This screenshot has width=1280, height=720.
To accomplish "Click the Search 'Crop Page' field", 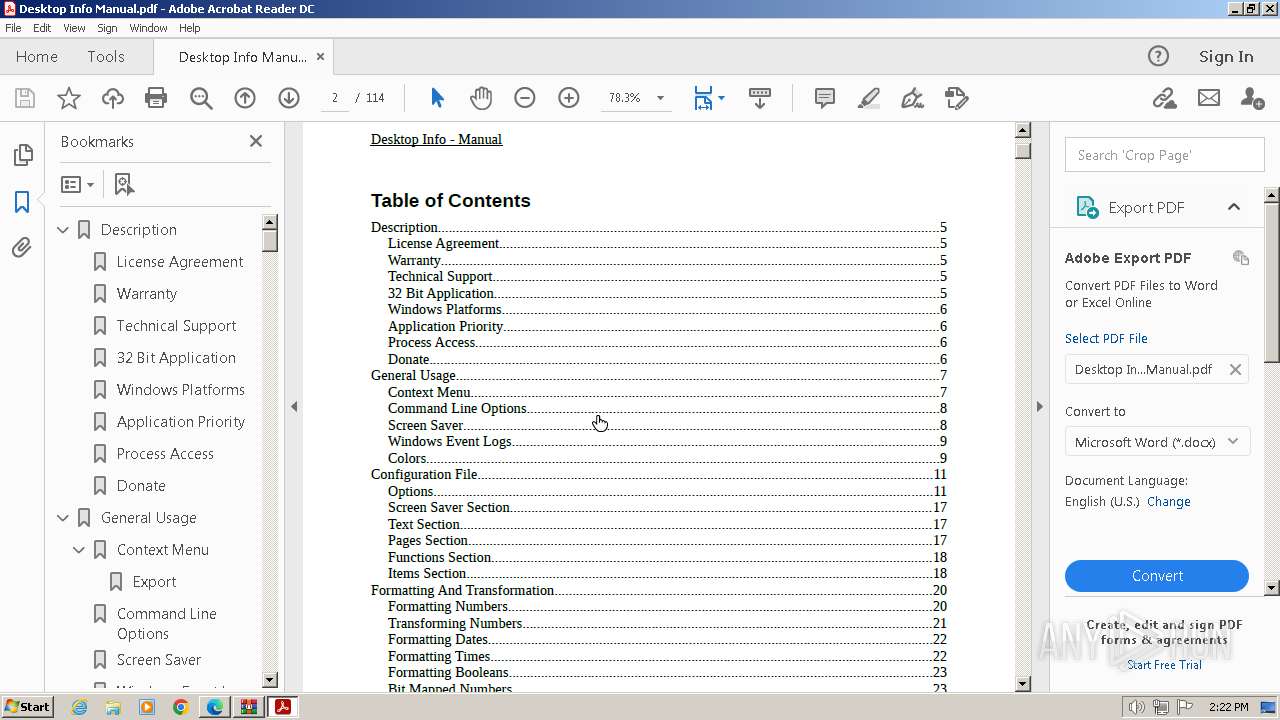I will coord(1164,155).
